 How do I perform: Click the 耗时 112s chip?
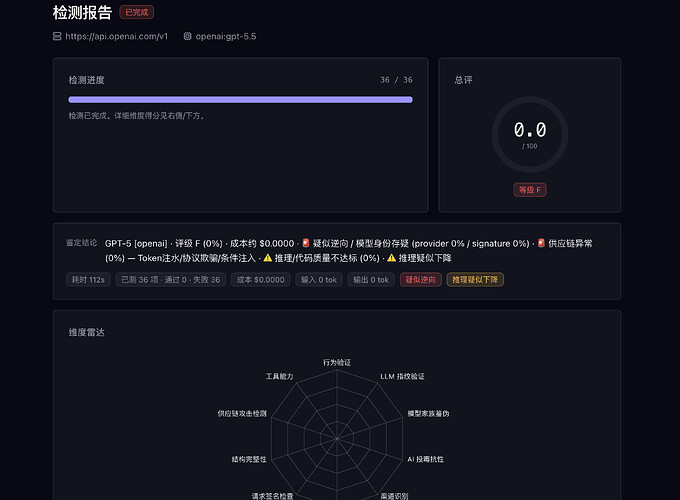coord(88,280)
